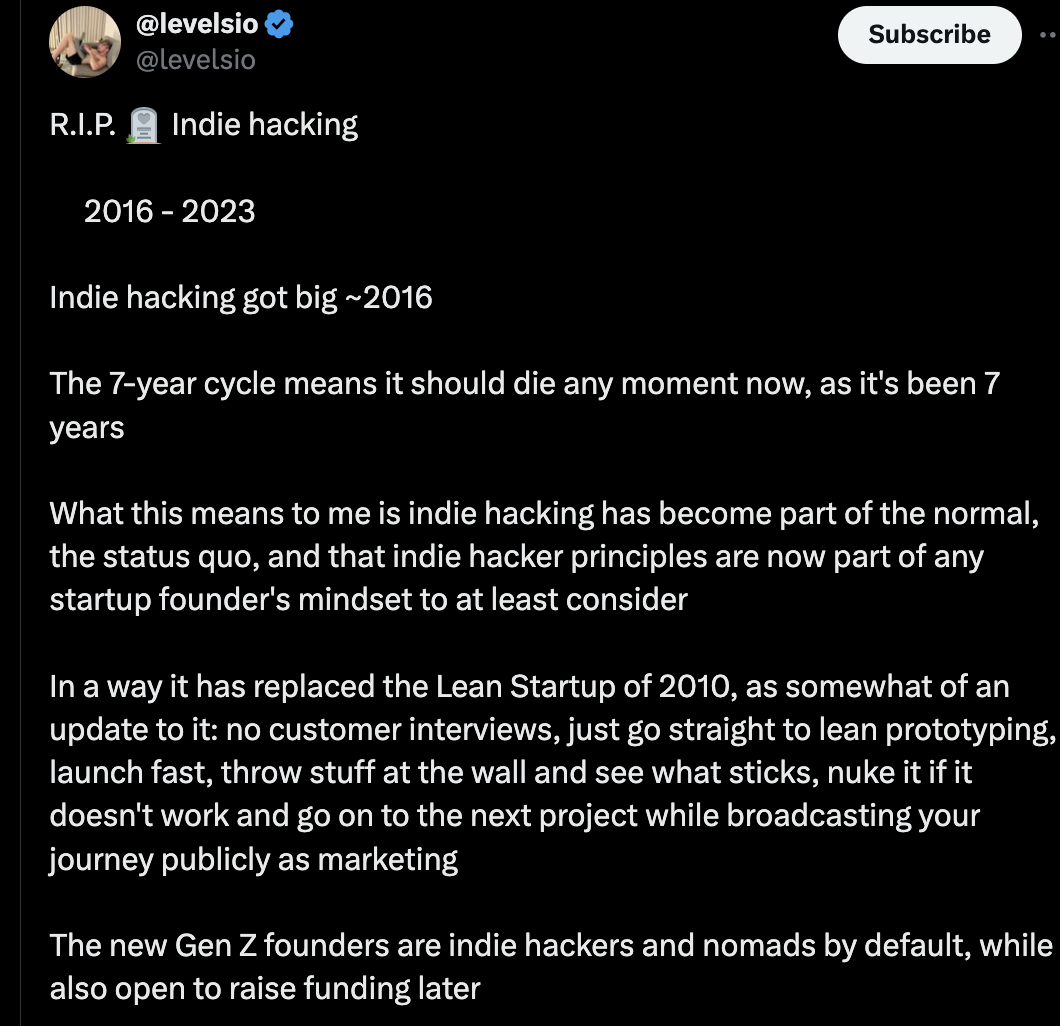Click the "R.I.P." text

84,125
